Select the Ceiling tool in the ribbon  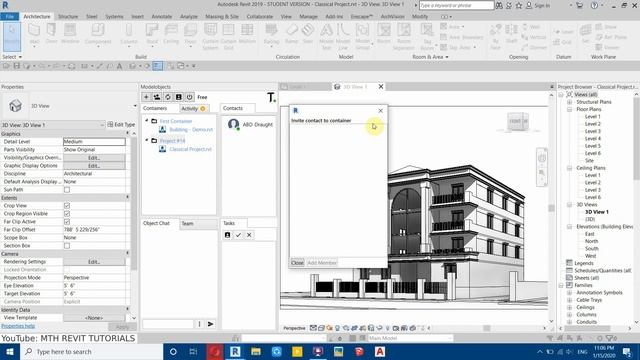171,33
